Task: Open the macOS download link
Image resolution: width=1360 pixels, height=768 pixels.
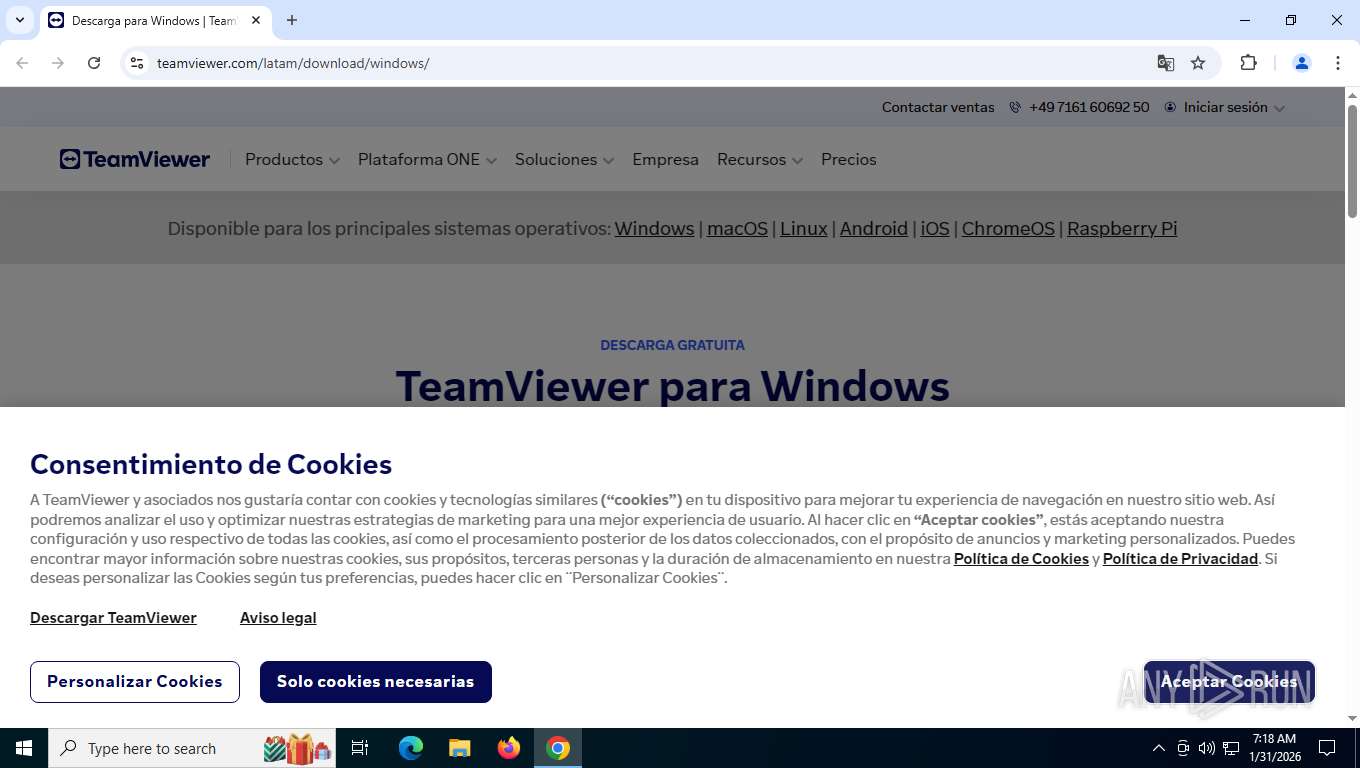Action: pyautogui.click(x=737, y=228)
